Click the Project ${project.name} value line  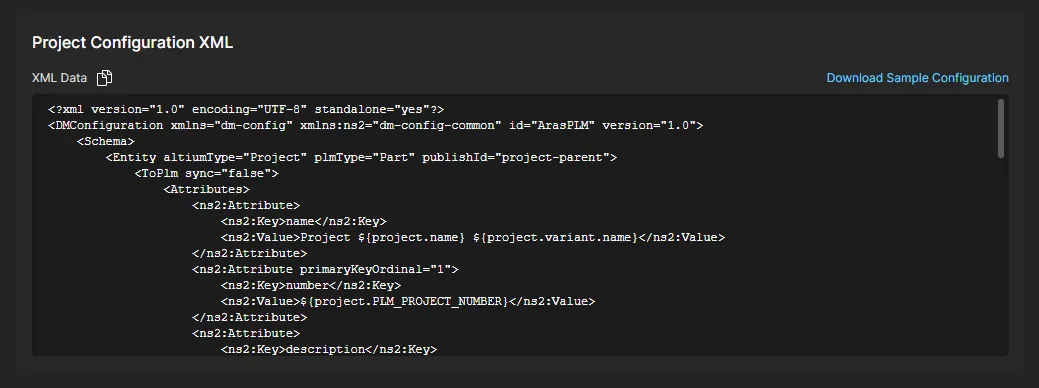pyautogui.click(x=472, y=237)
